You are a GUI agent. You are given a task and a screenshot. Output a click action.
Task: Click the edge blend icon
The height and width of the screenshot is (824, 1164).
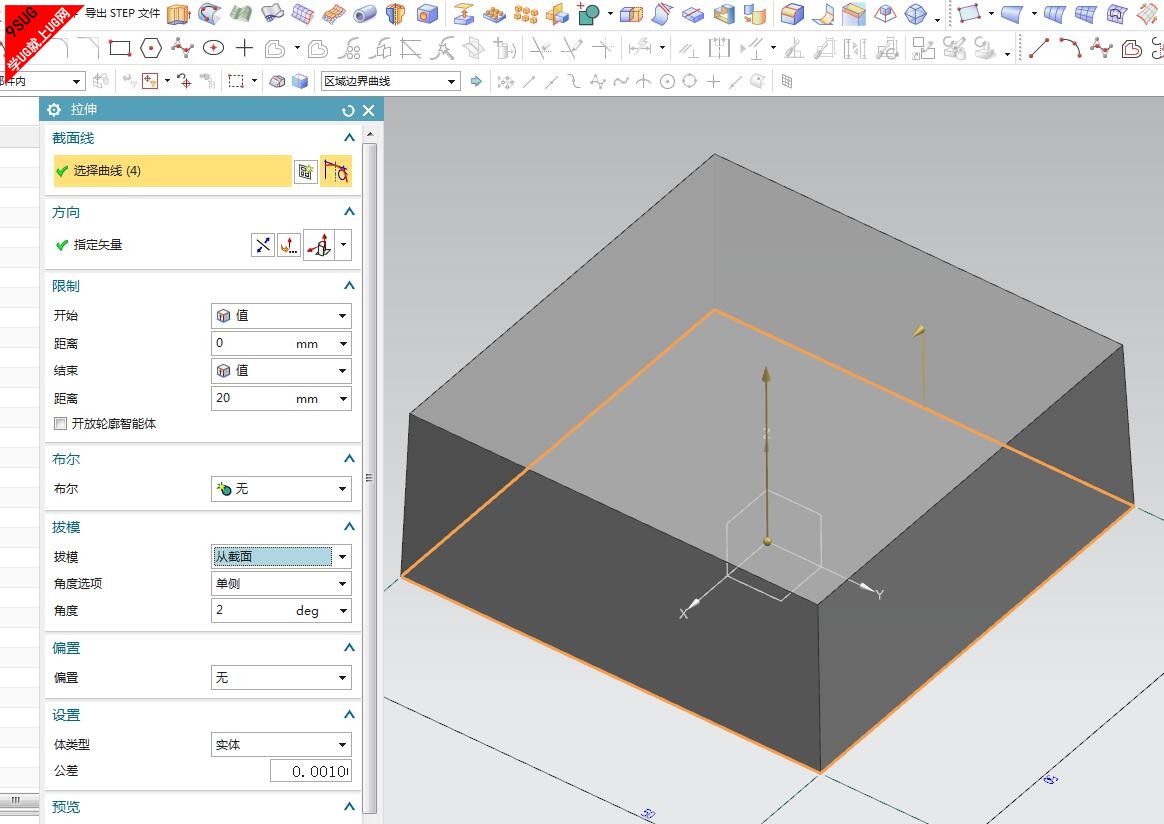point(792,13)
